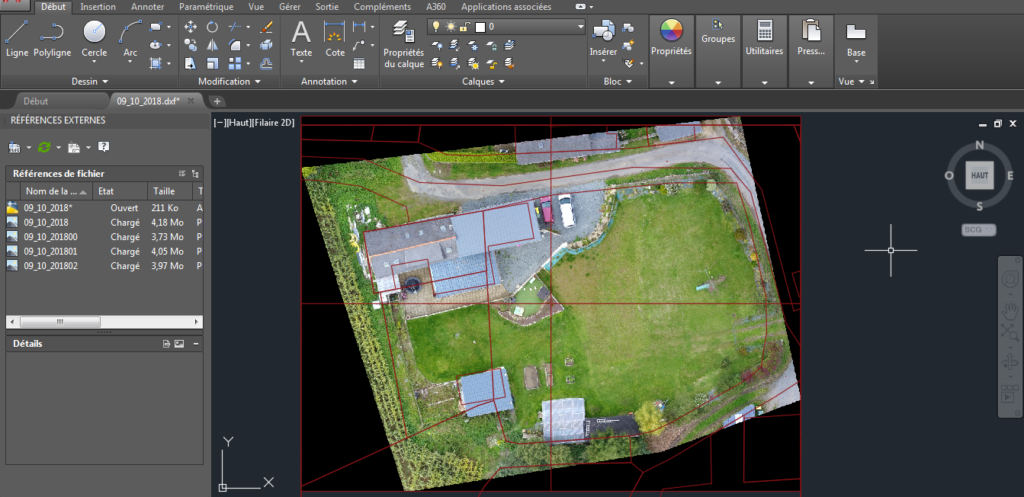
Task: Select the Ligne drawing tool
Action: coord(17,39)
